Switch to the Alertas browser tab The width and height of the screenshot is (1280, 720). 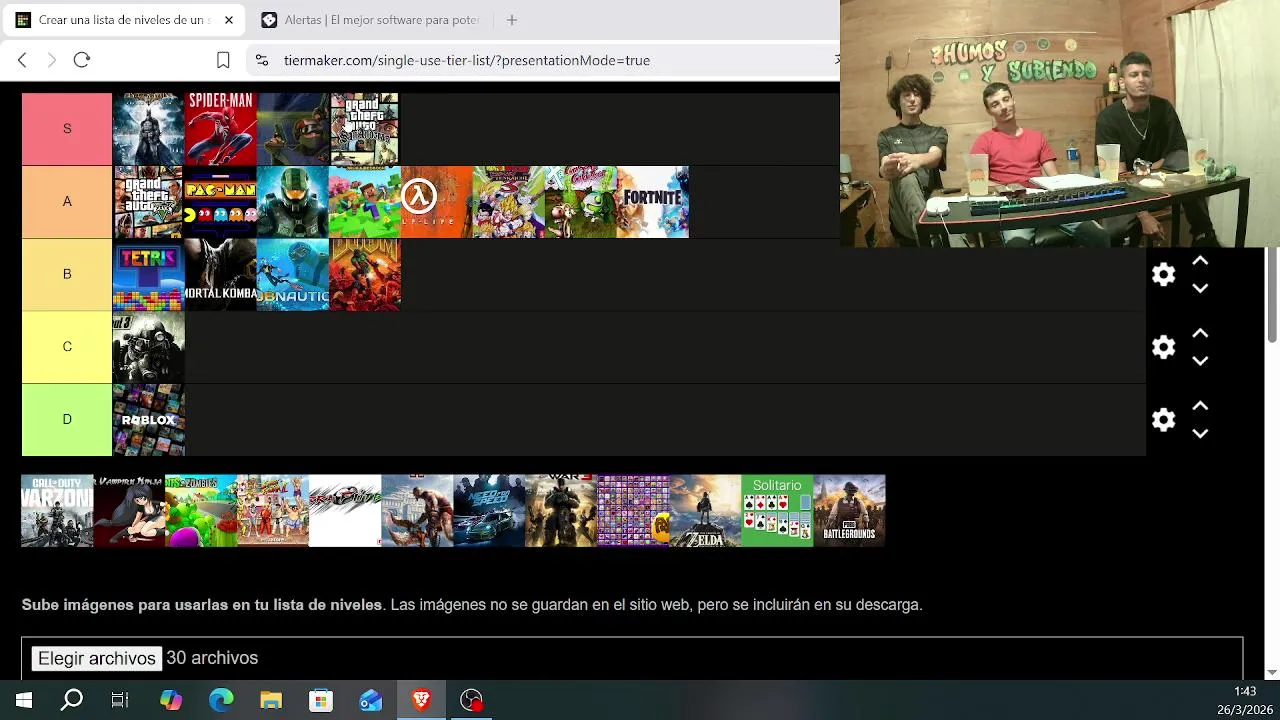click(370, 20)
